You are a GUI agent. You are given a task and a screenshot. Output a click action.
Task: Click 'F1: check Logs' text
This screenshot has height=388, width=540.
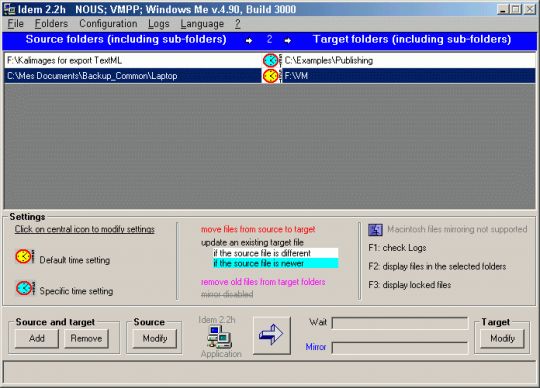click(397, 248)
